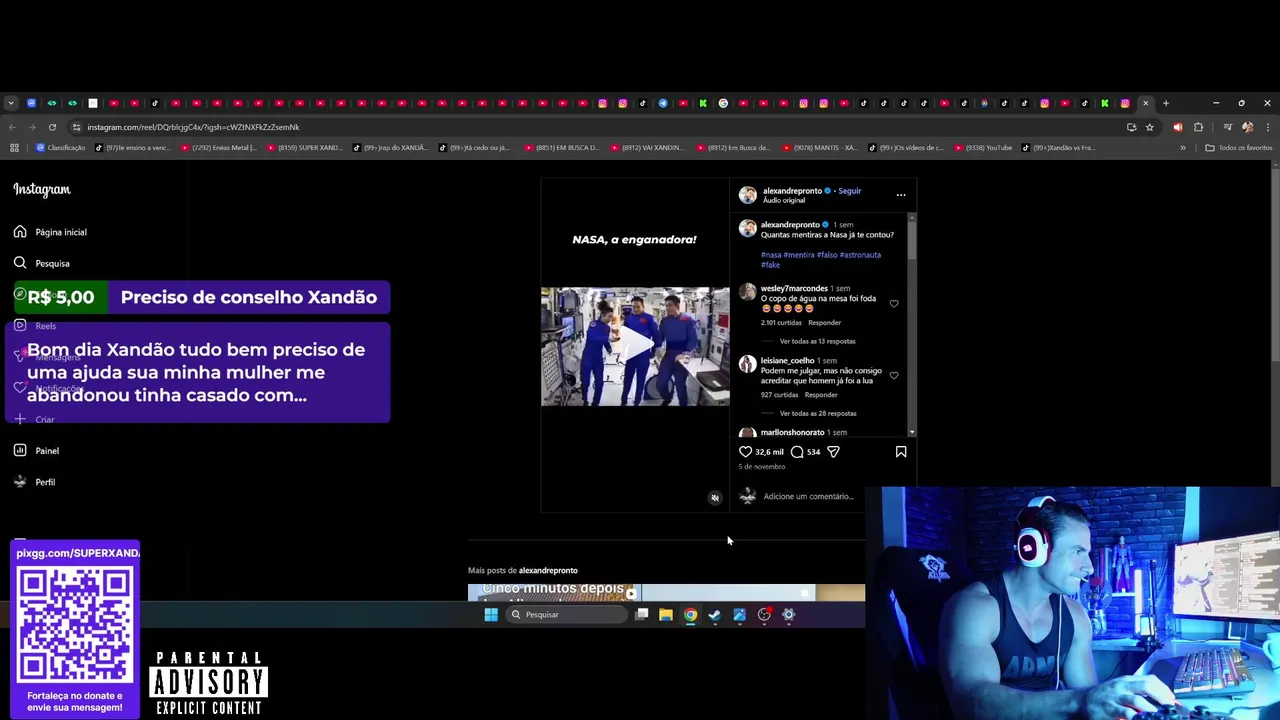Unmute the reel audio
Image resolution: width=1280 pixels, height=720 pixels.
tap(715, 498)
